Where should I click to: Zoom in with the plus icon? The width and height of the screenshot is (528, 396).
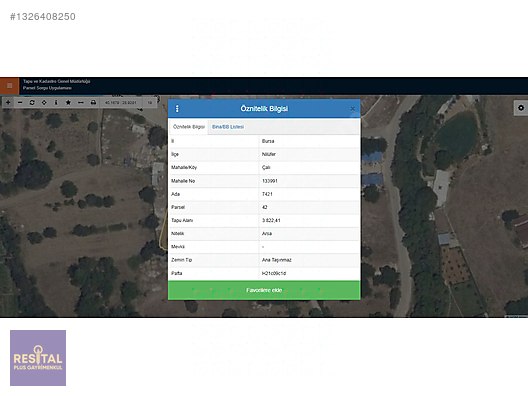pos(8,102)
